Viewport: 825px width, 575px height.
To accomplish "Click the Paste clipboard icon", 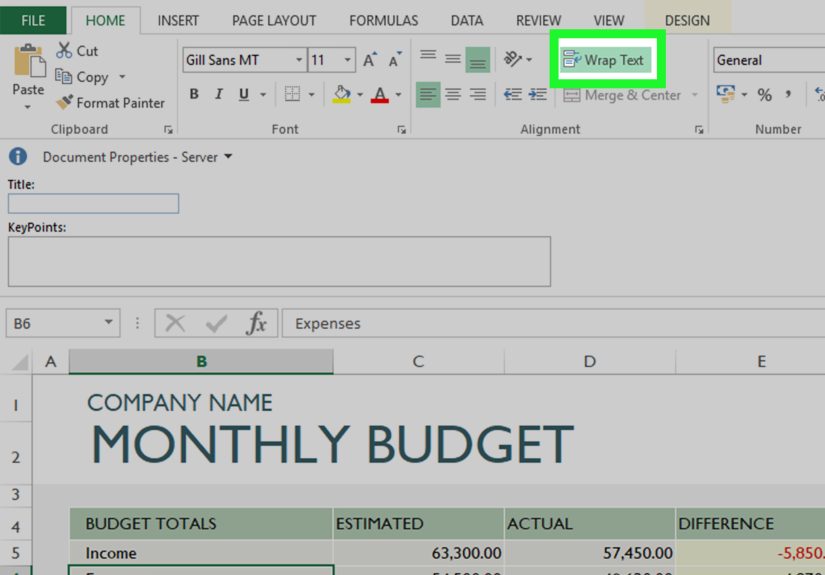I will click(29, 62).
